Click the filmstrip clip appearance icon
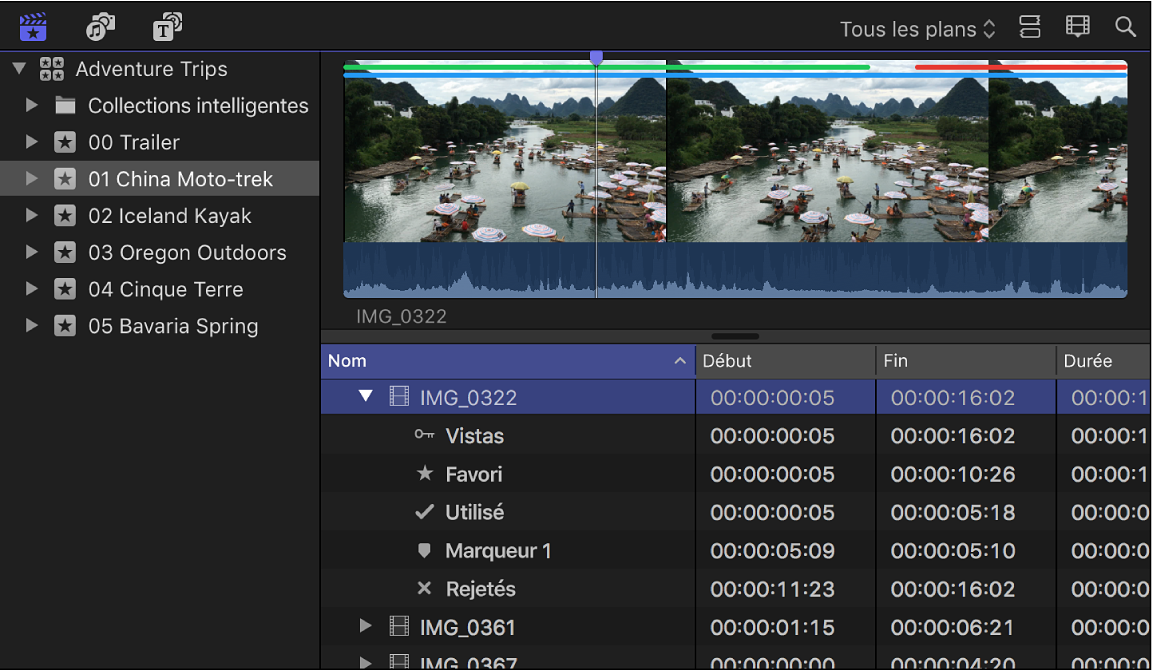1154x670 pixels. tap(1077, 28)
